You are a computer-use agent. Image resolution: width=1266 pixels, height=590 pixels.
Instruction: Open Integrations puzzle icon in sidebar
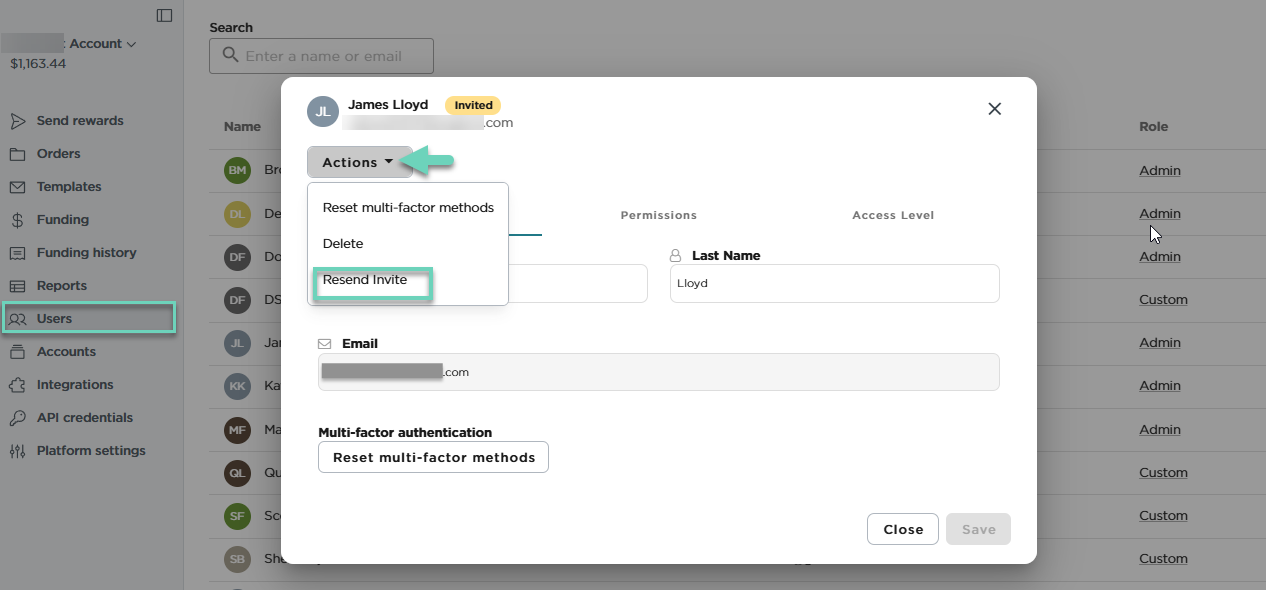[18, 385]
